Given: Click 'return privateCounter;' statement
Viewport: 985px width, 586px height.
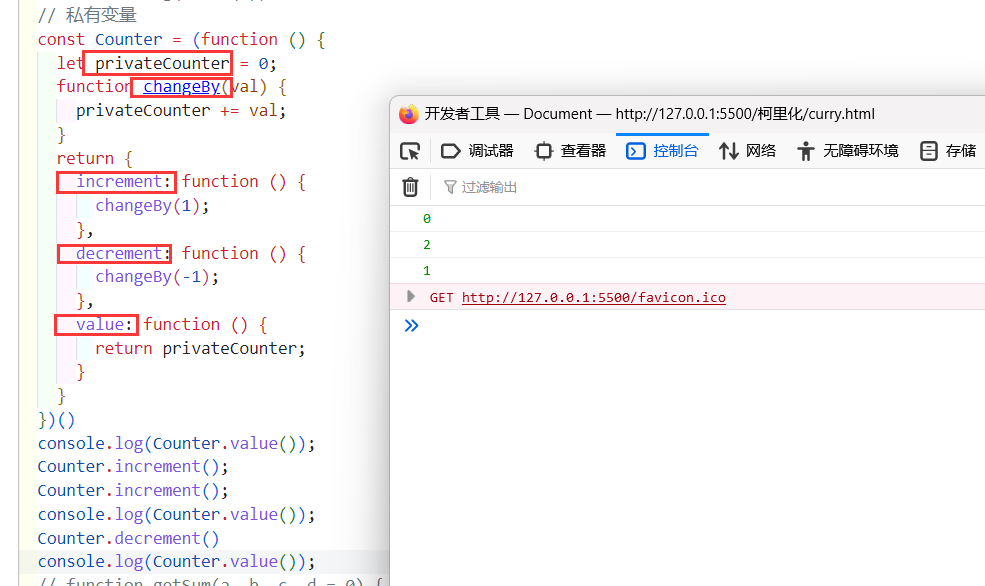Looking at the screenshot, I should [x=200, y=349].
